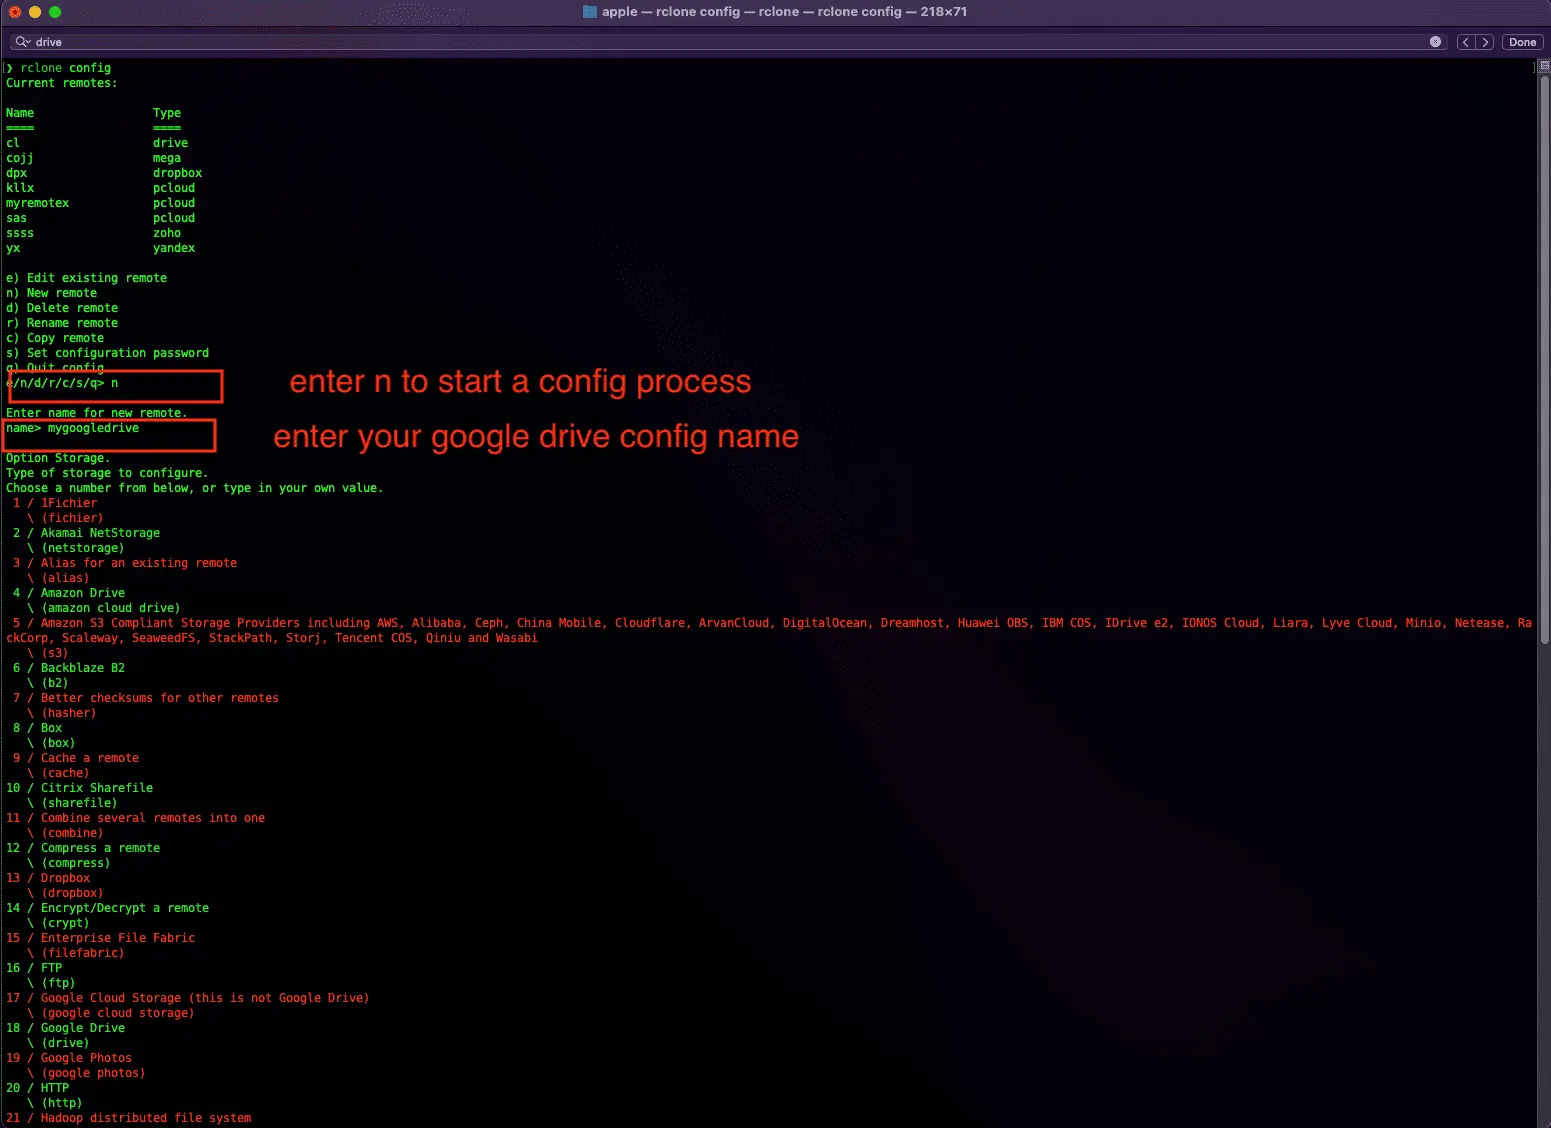This screenshot has width=1551, height=1128.
Task: Select remote name 'kllx'
Action: 20,188
